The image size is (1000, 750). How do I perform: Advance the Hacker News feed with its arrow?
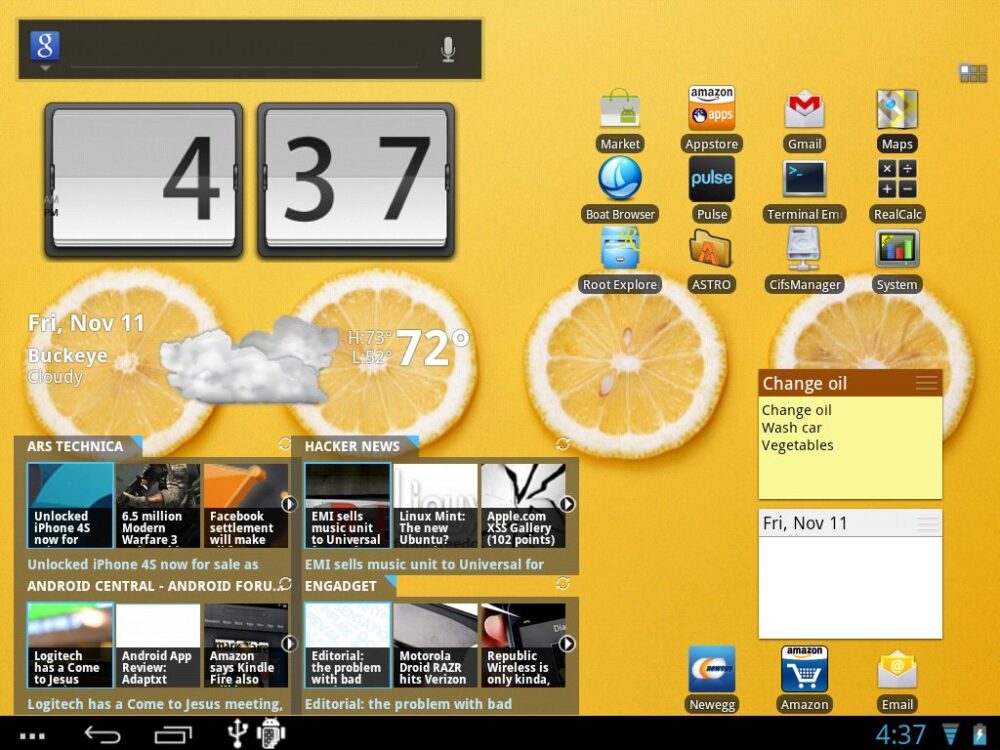click(567, 505)
